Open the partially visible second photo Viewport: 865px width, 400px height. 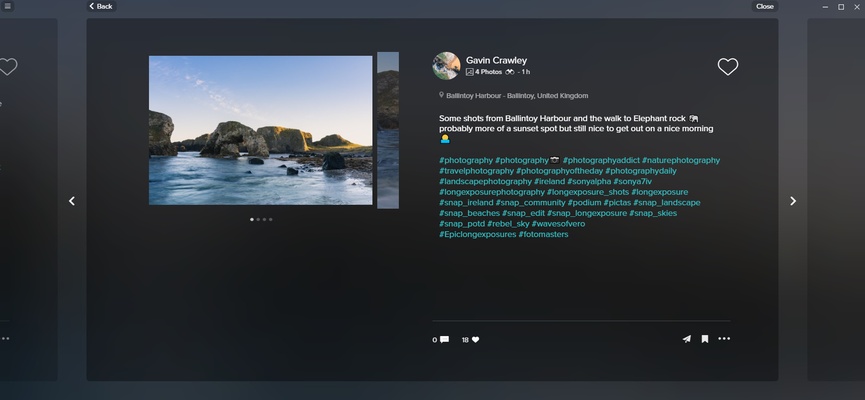(x=388, y=130)
